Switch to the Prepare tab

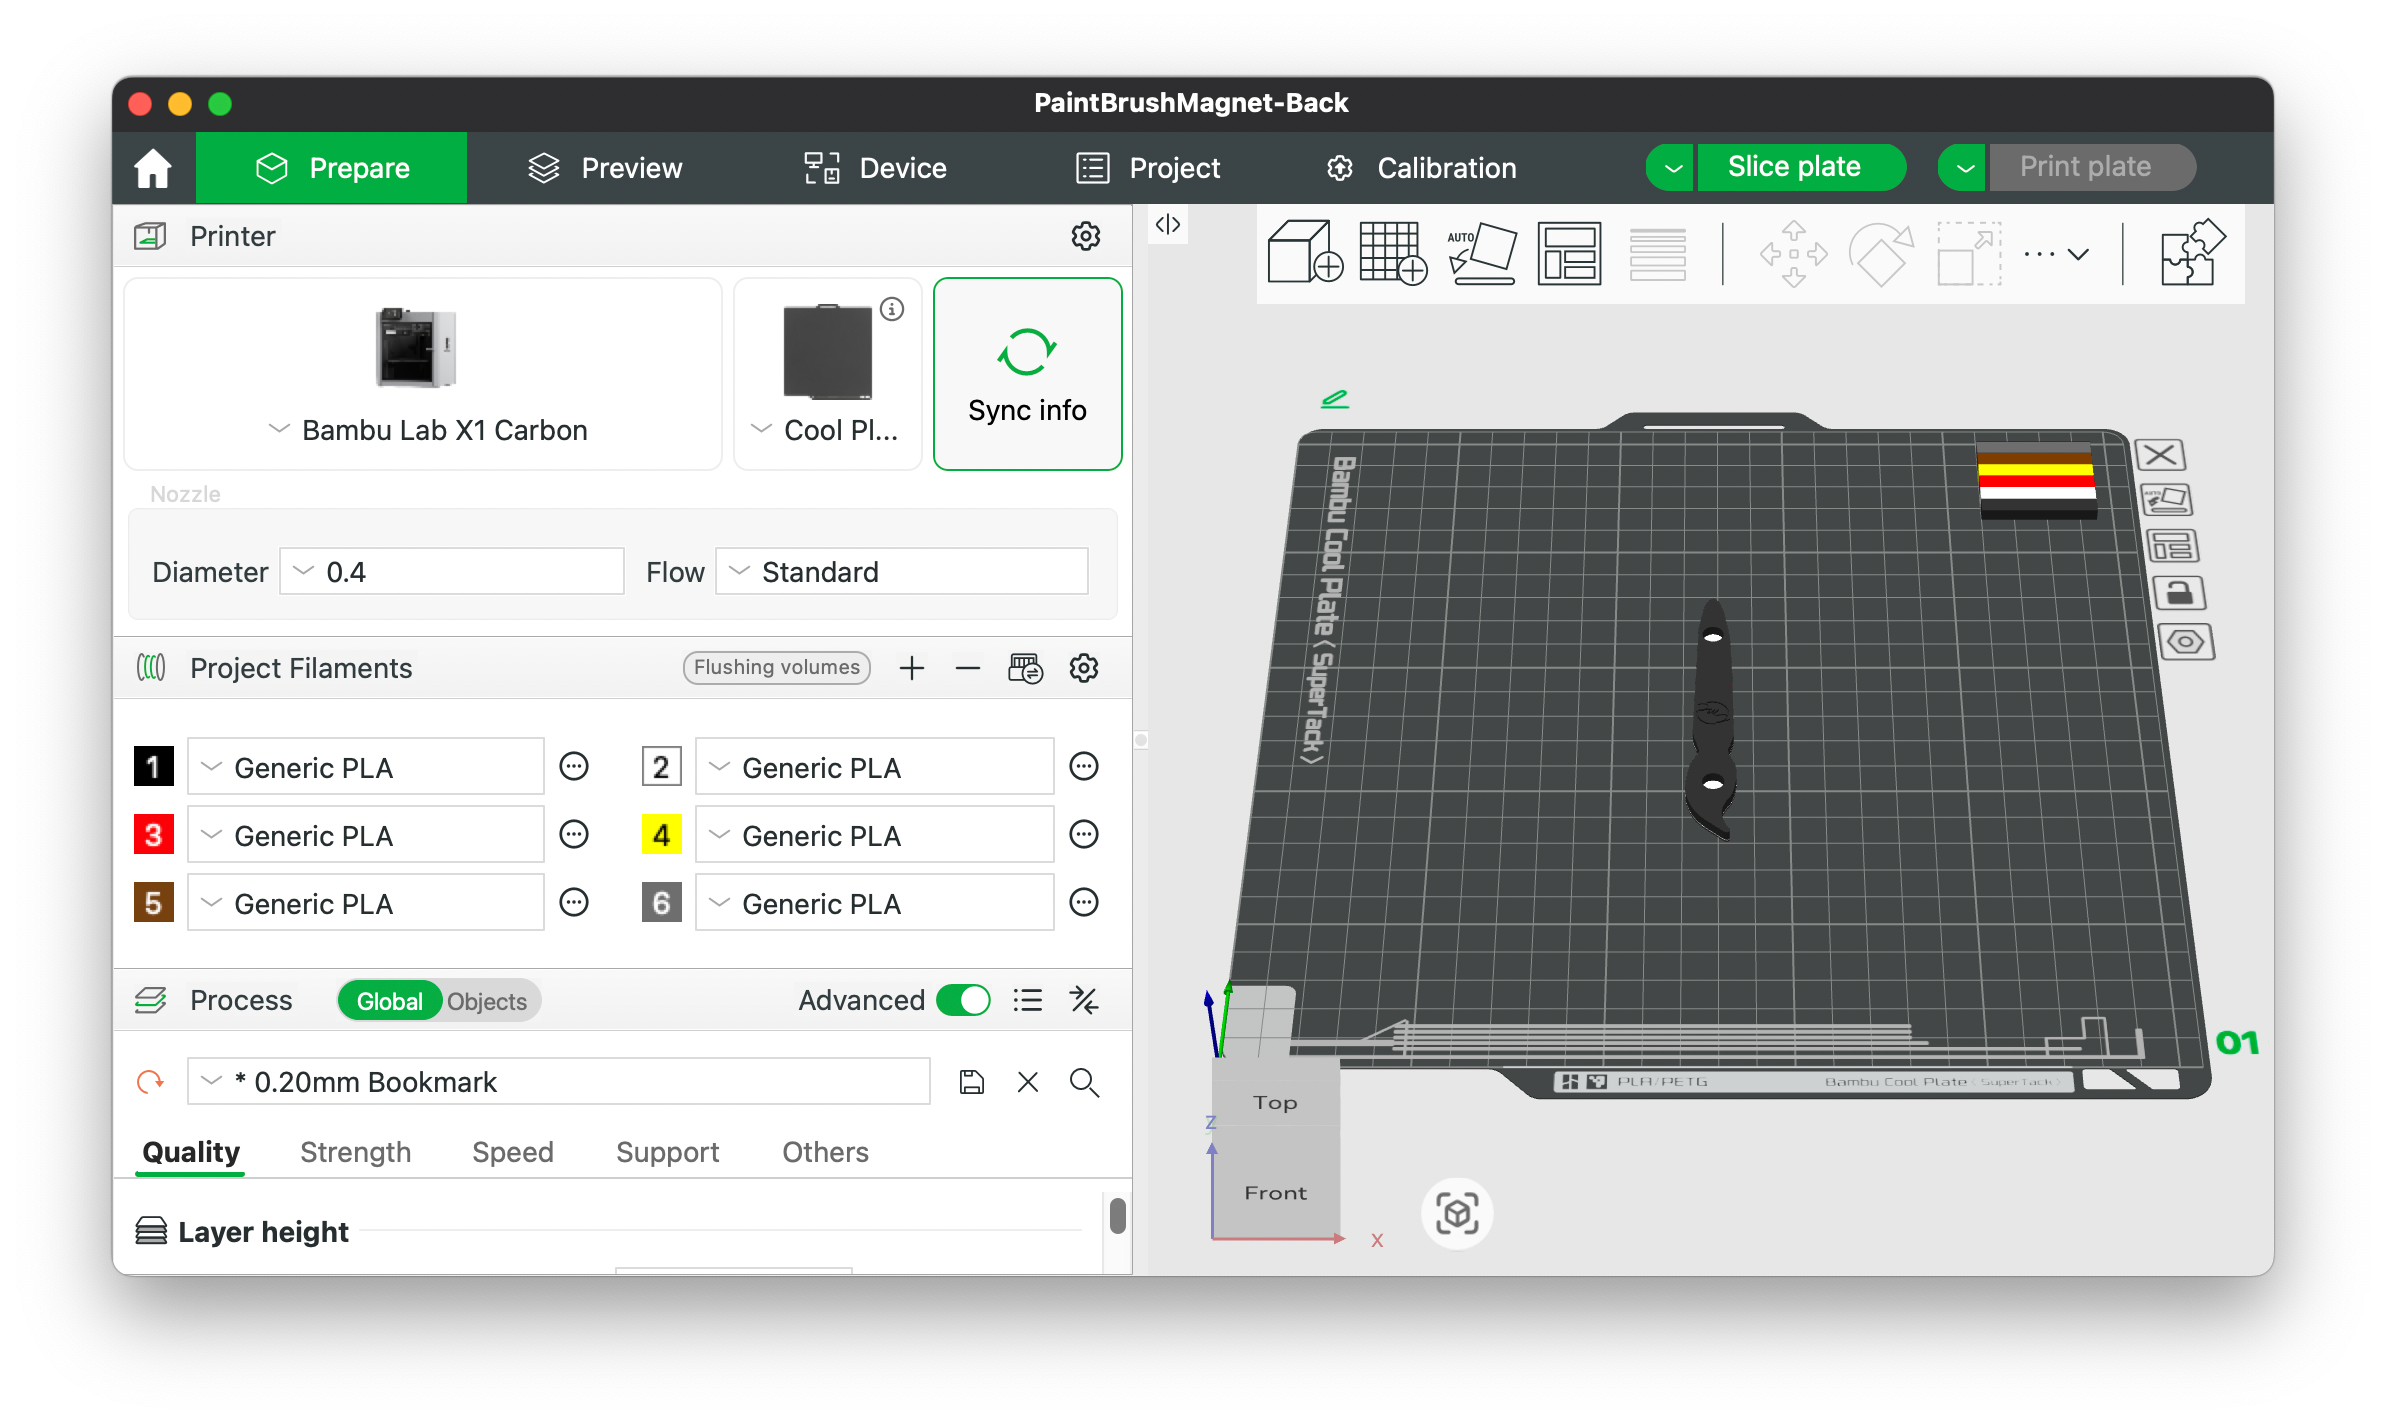[332, 168]
